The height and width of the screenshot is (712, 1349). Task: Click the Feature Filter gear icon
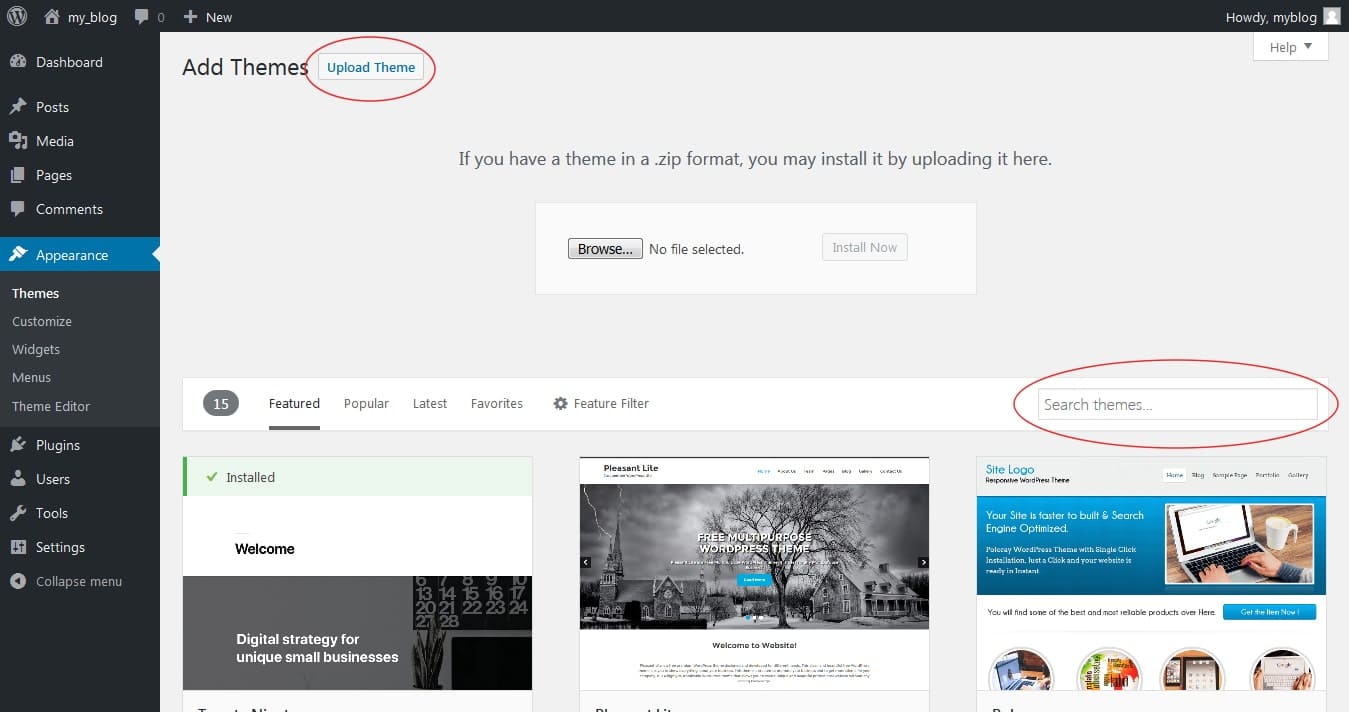[x=560, y=404]
